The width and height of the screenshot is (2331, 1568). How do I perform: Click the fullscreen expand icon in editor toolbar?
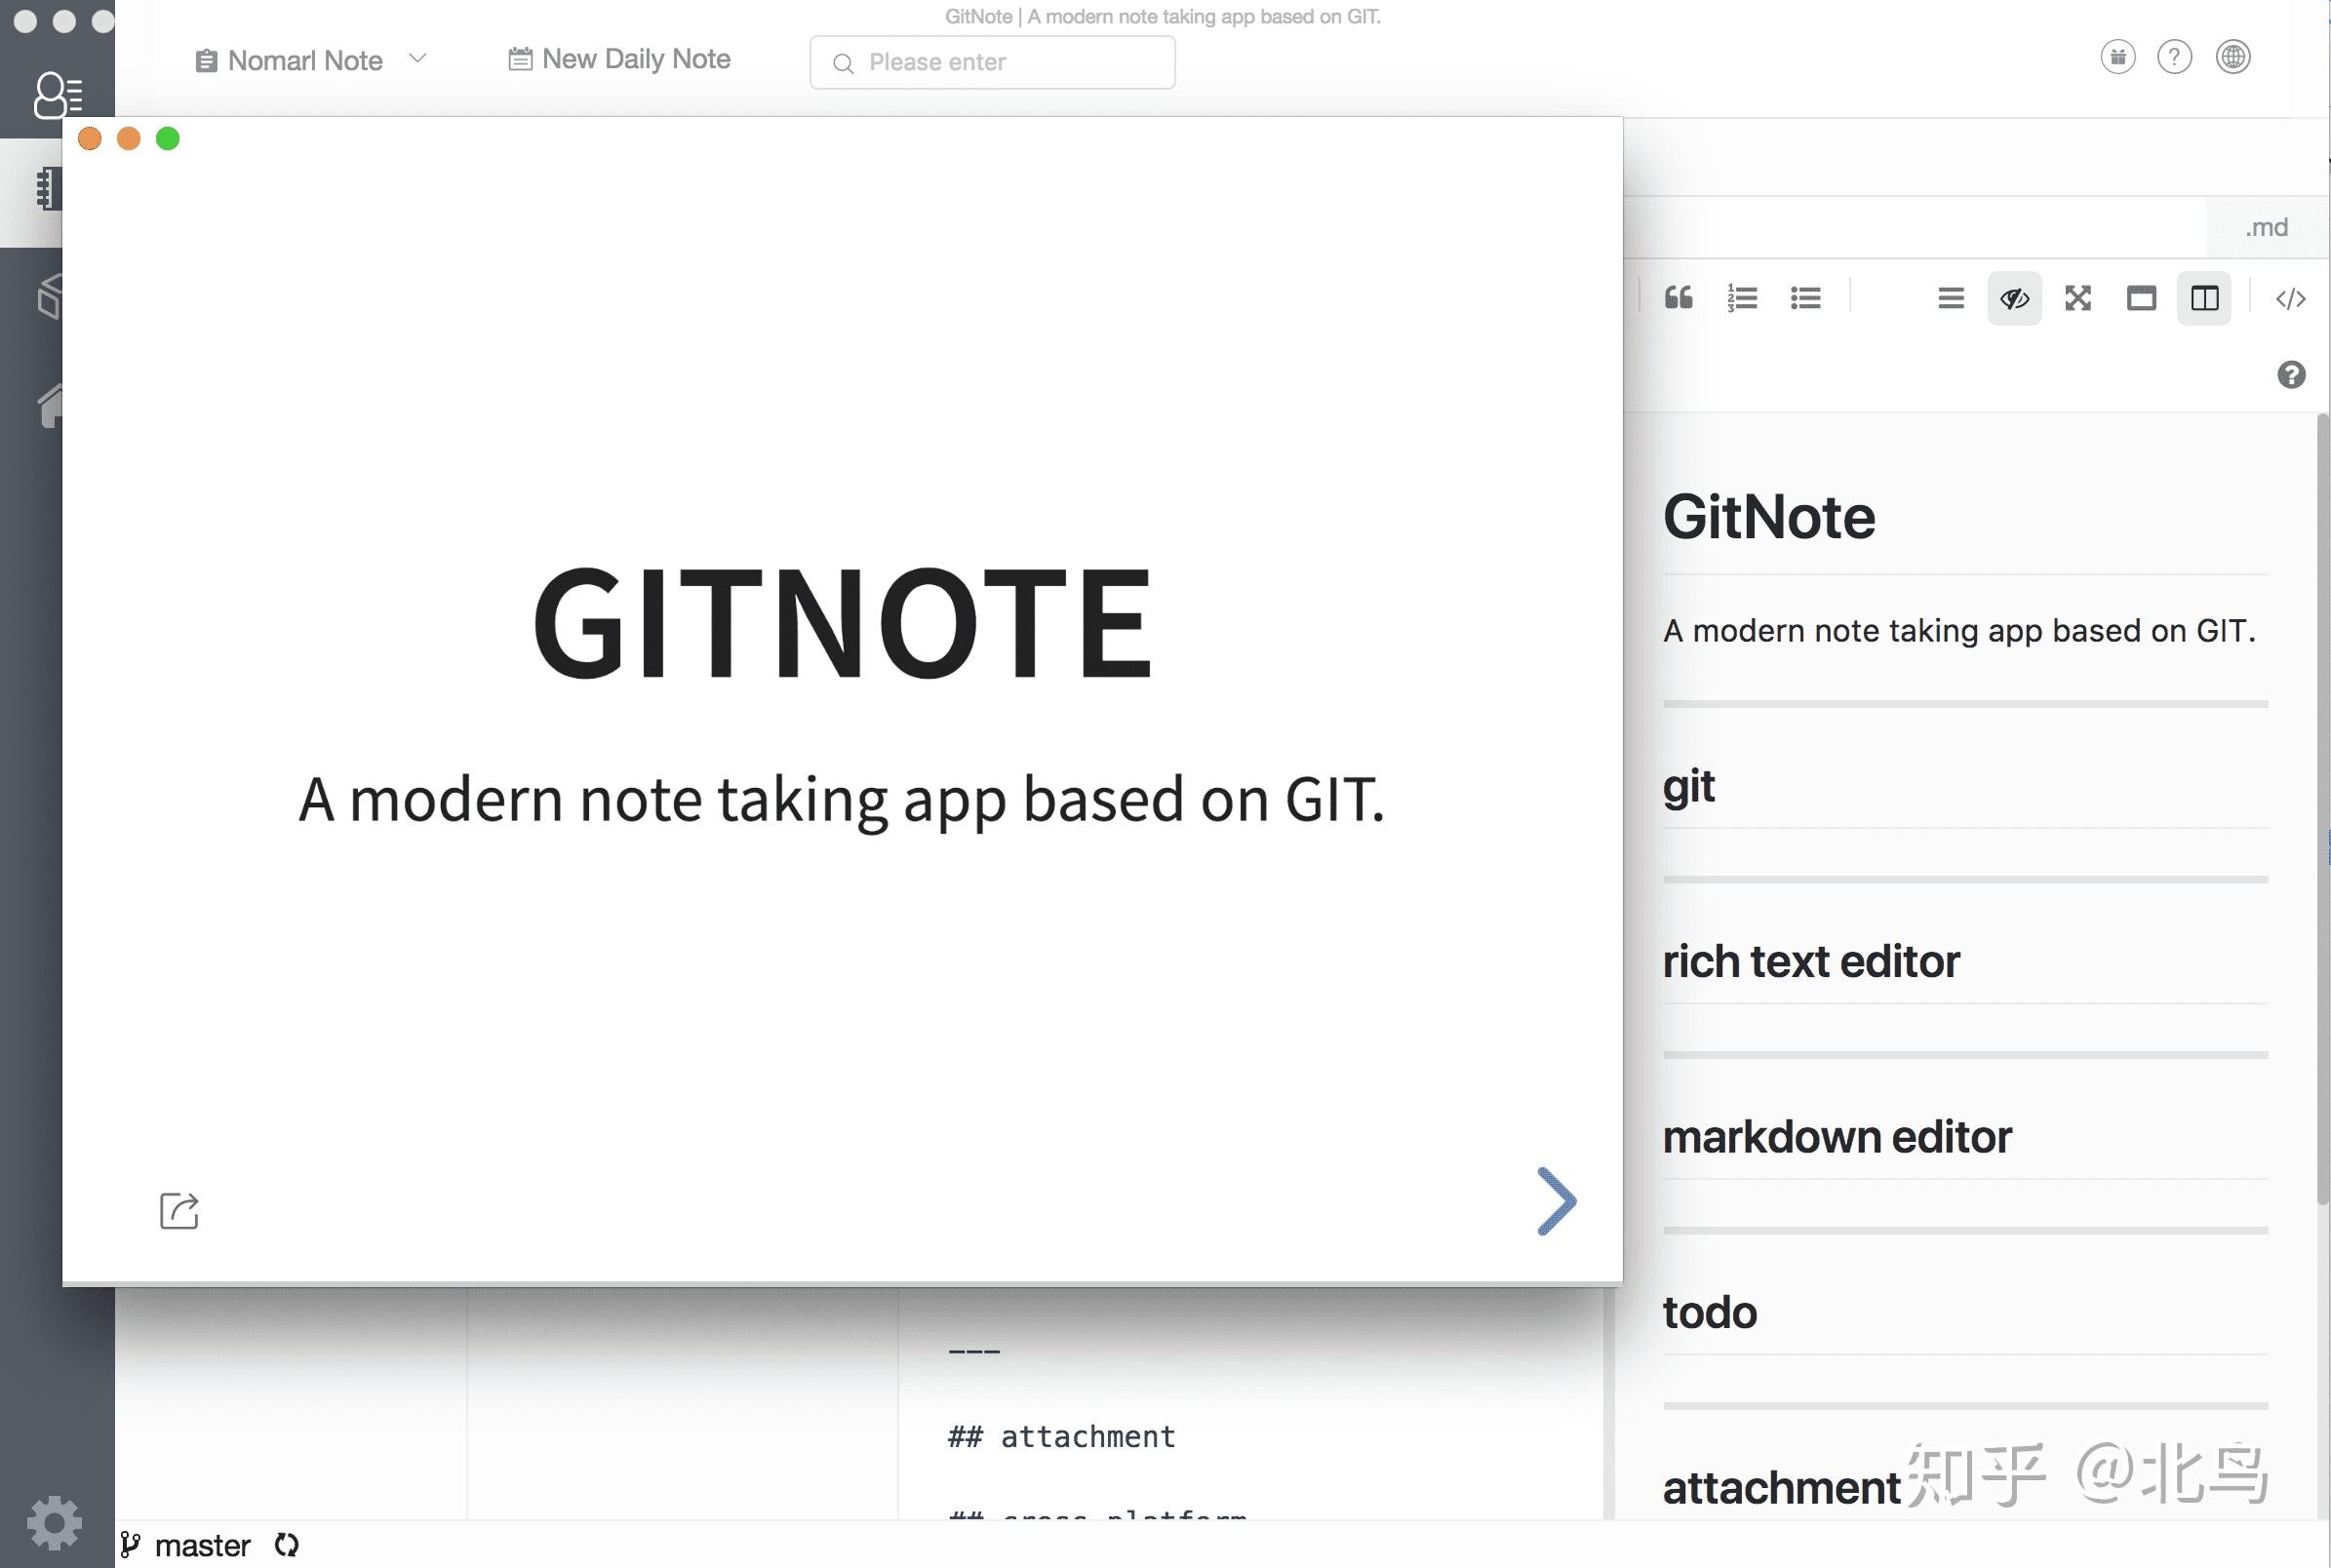[2078, 298]
